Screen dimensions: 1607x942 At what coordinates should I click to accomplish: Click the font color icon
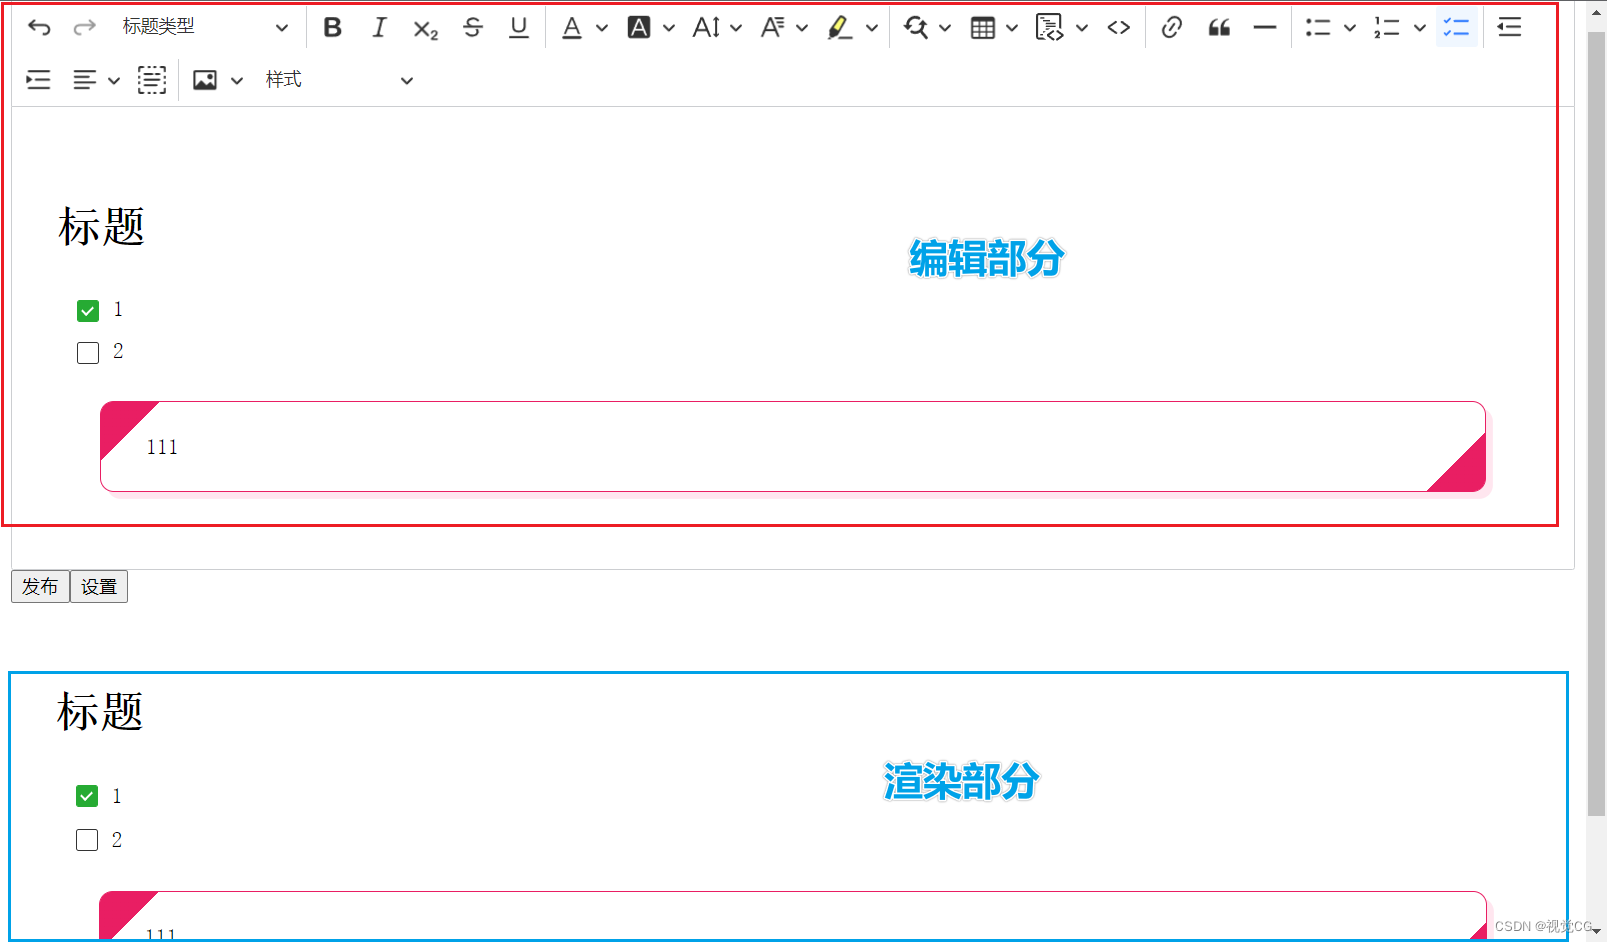coord(572,27)
